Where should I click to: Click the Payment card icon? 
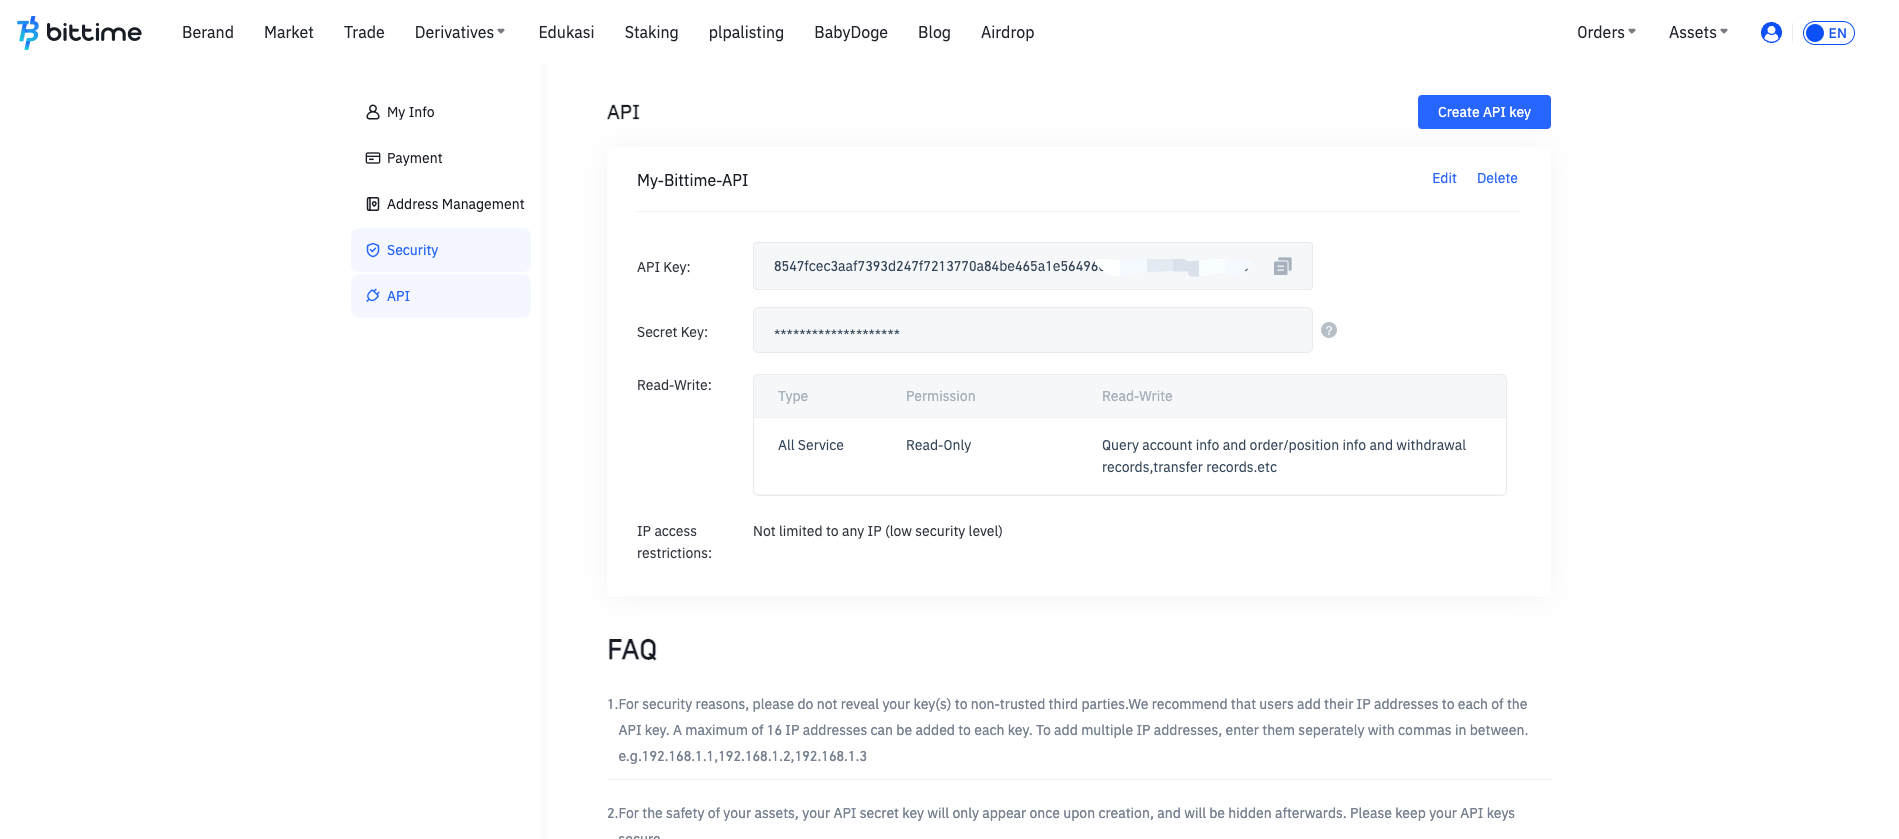point(373,158)
